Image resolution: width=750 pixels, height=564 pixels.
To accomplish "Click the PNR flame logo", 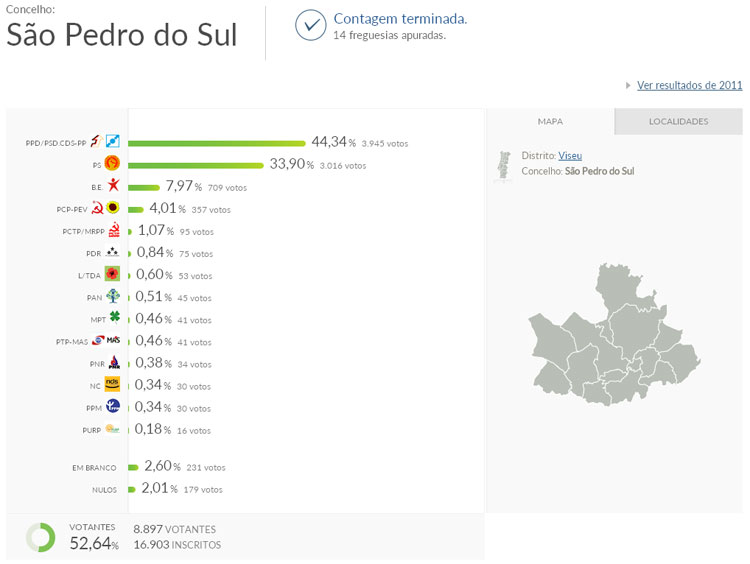I will 113,363.
